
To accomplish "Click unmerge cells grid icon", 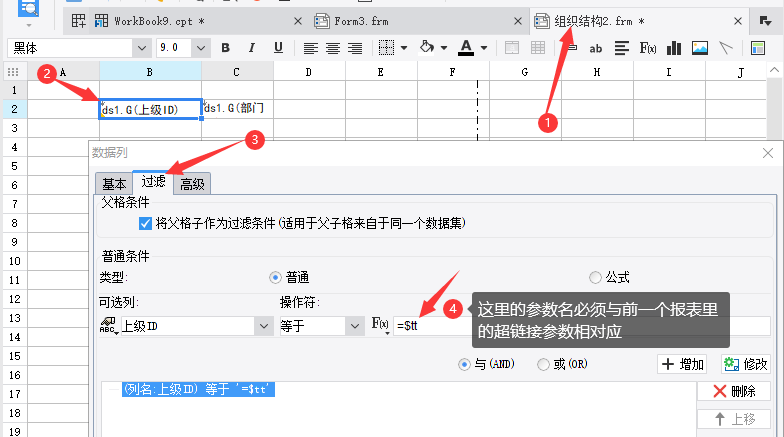I will (538, 48).
